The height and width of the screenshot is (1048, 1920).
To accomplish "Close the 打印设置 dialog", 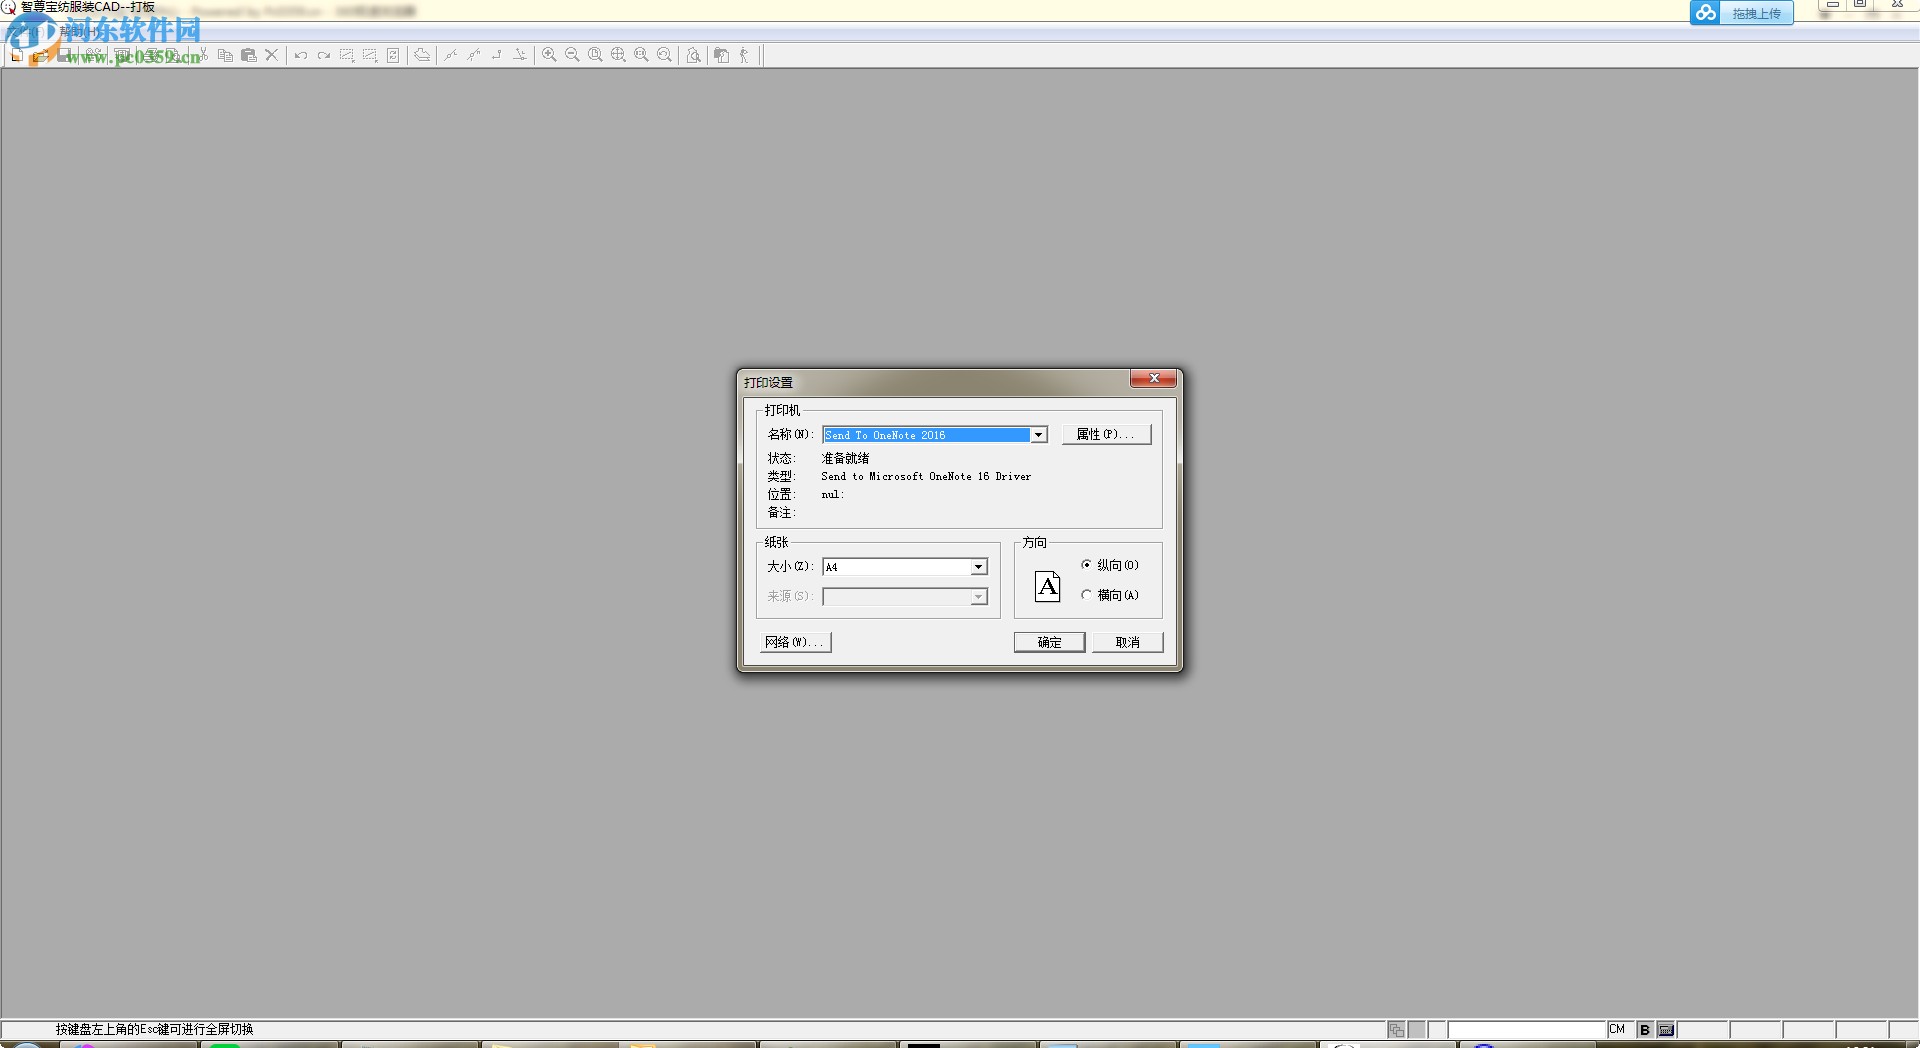I will pyautogui.click(x=1154, y=378).
